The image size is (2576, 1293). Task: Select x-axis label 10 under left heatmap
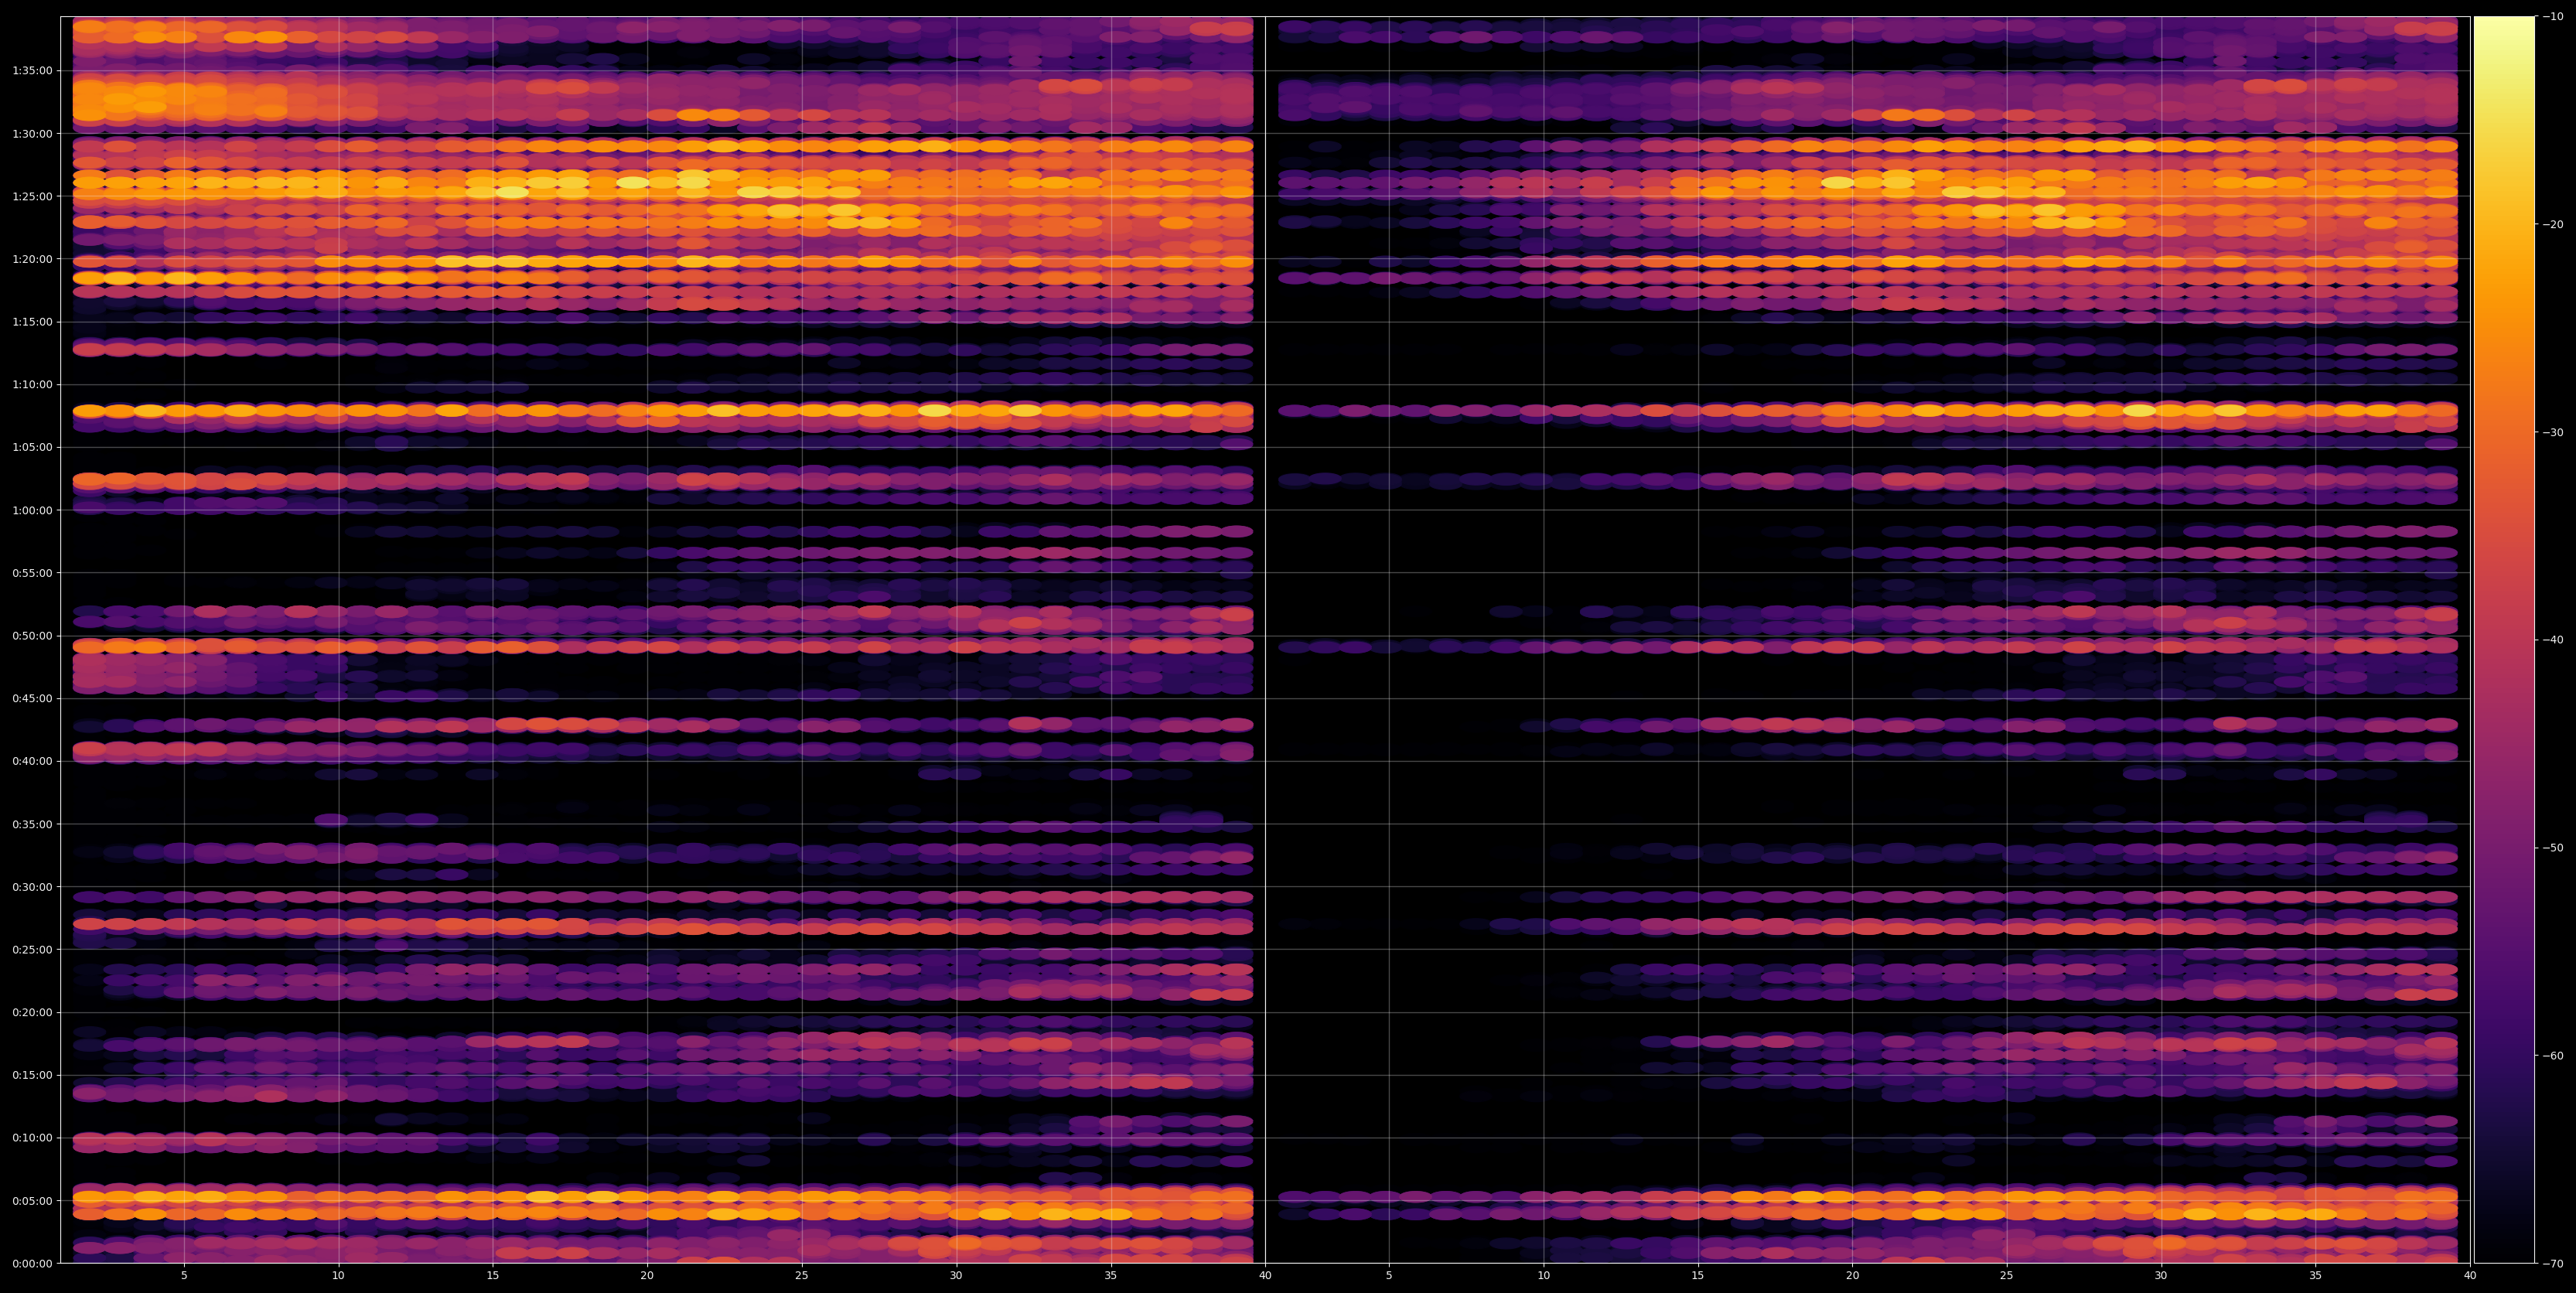point(338,1276)
